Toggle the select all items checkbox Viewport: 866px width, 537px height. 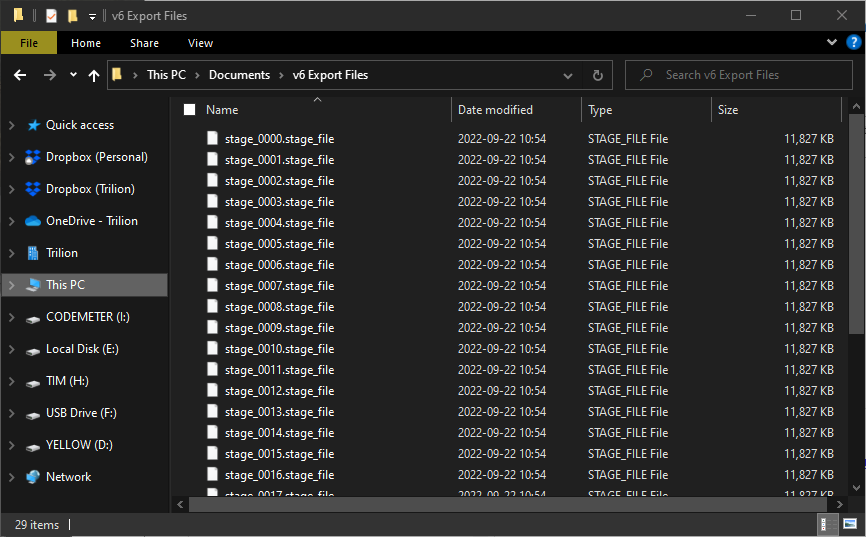(x=190, y=110)
